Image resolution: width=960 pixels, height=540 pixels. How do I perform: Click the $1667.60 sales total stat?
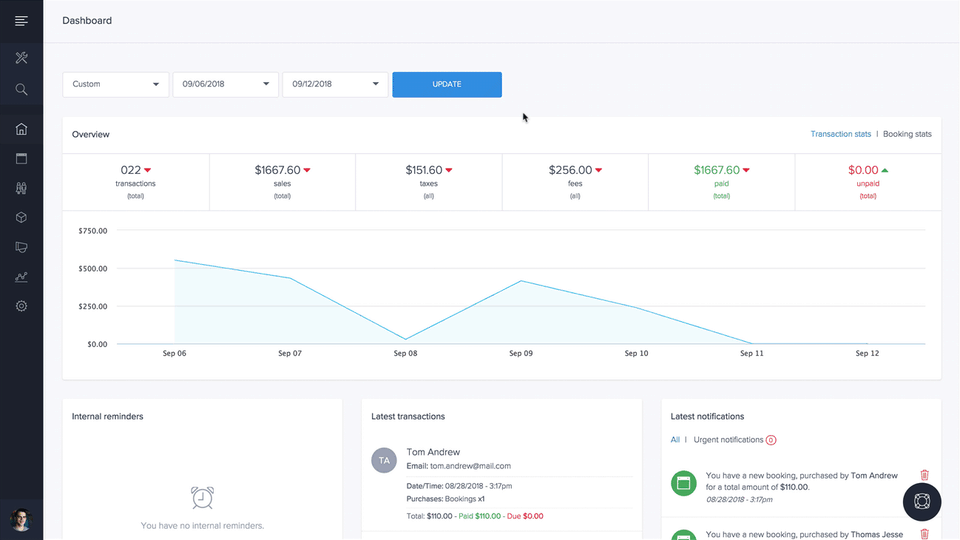(282, 182)
